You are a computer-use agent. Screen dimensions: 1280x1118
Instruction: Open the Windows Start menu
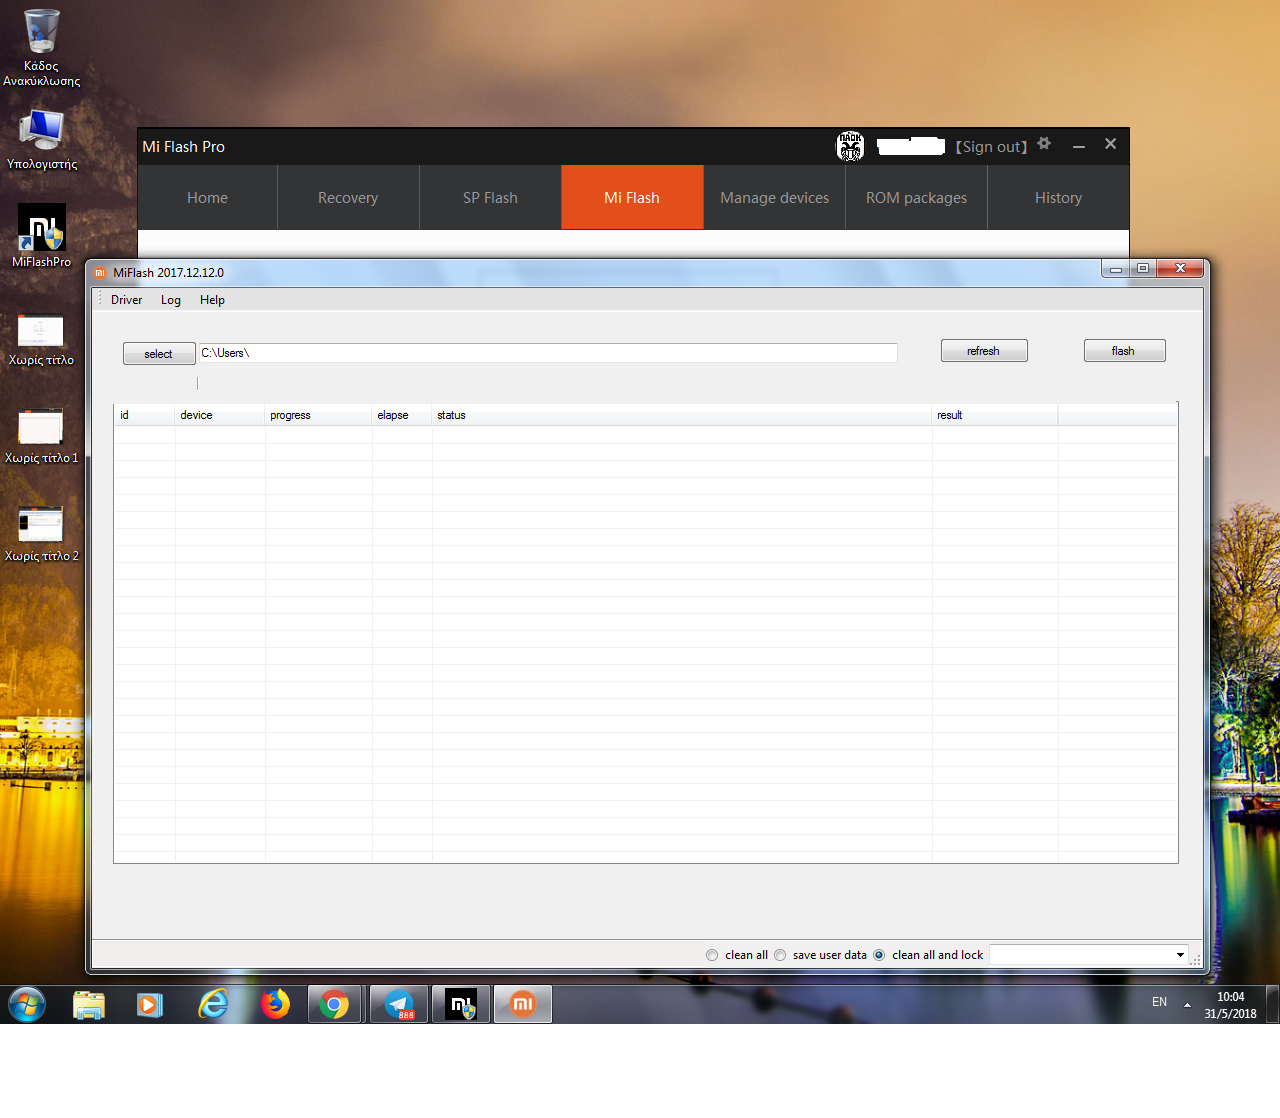27,1004
